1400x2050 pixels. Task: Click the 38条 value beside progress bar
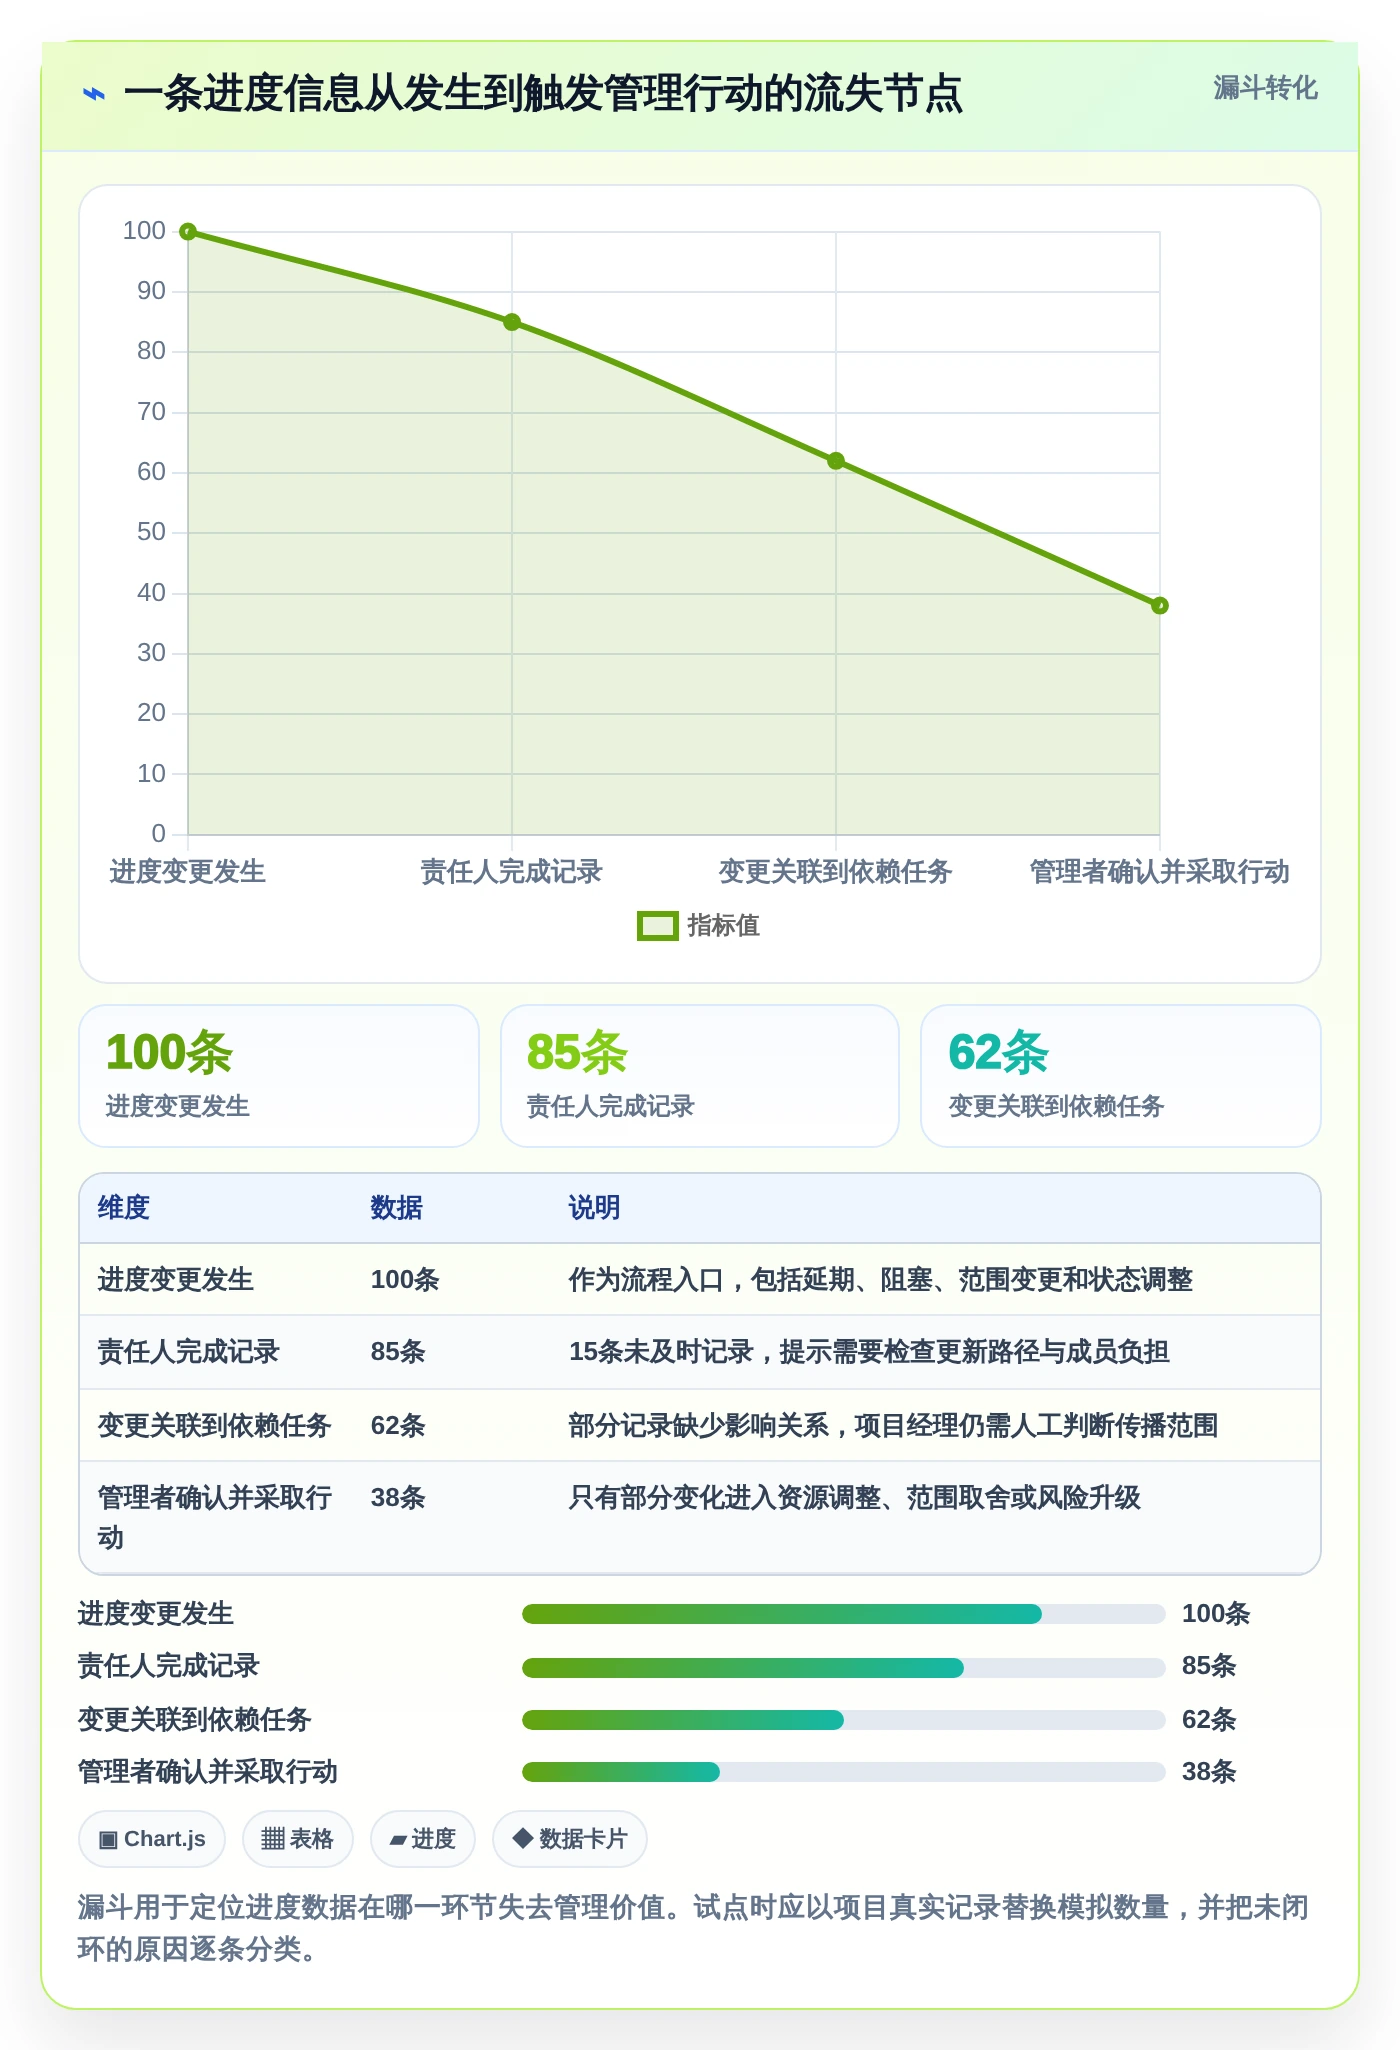point(1209,1772)
